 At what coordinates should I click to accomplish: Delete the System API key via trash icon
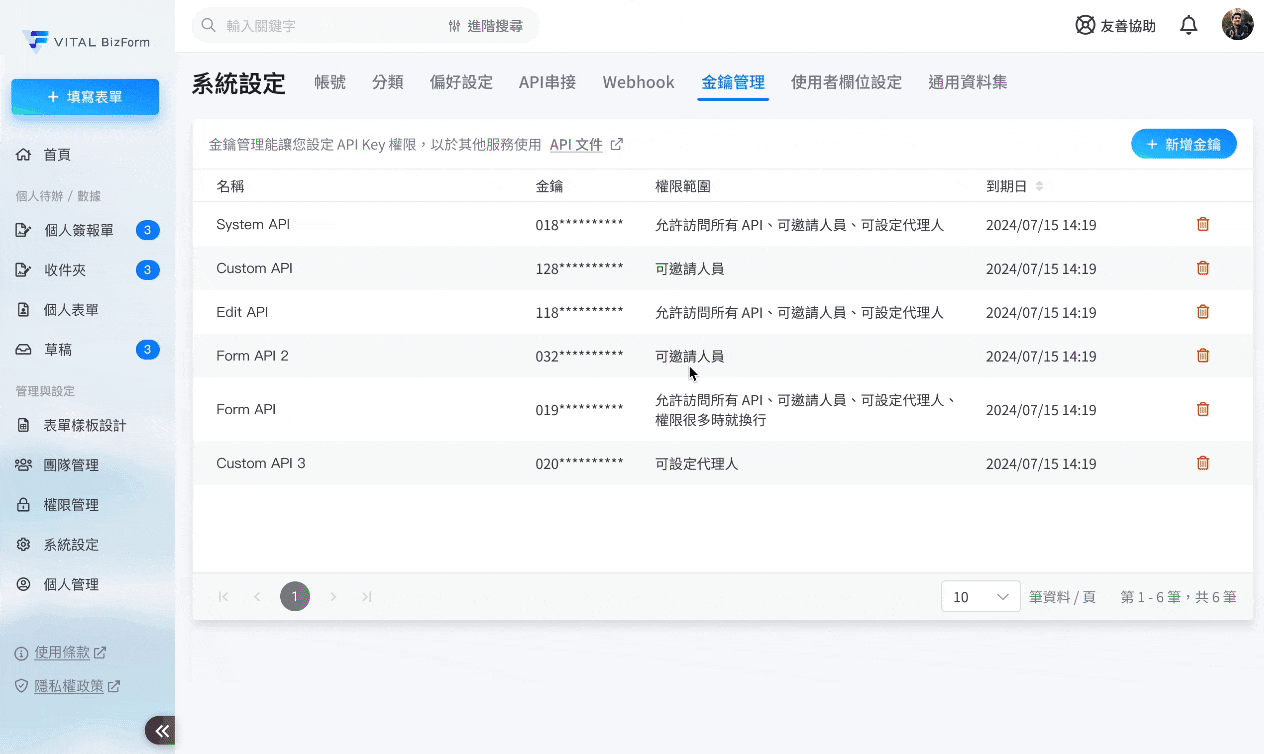pos(1203,224)
